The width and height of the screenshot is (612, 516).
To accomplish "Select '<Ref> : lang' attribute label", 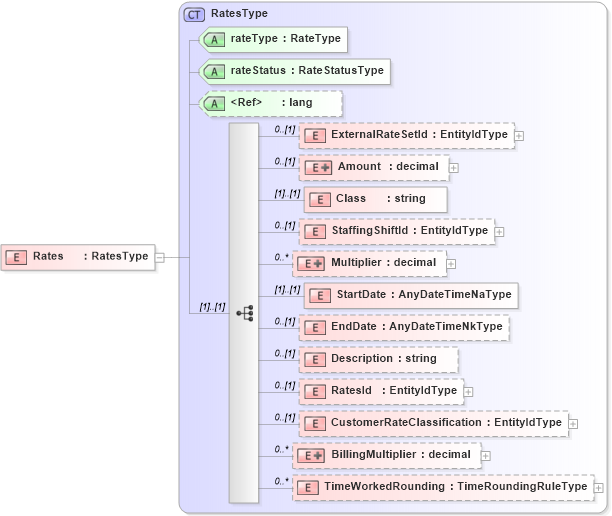I will (x=271, y=102).
